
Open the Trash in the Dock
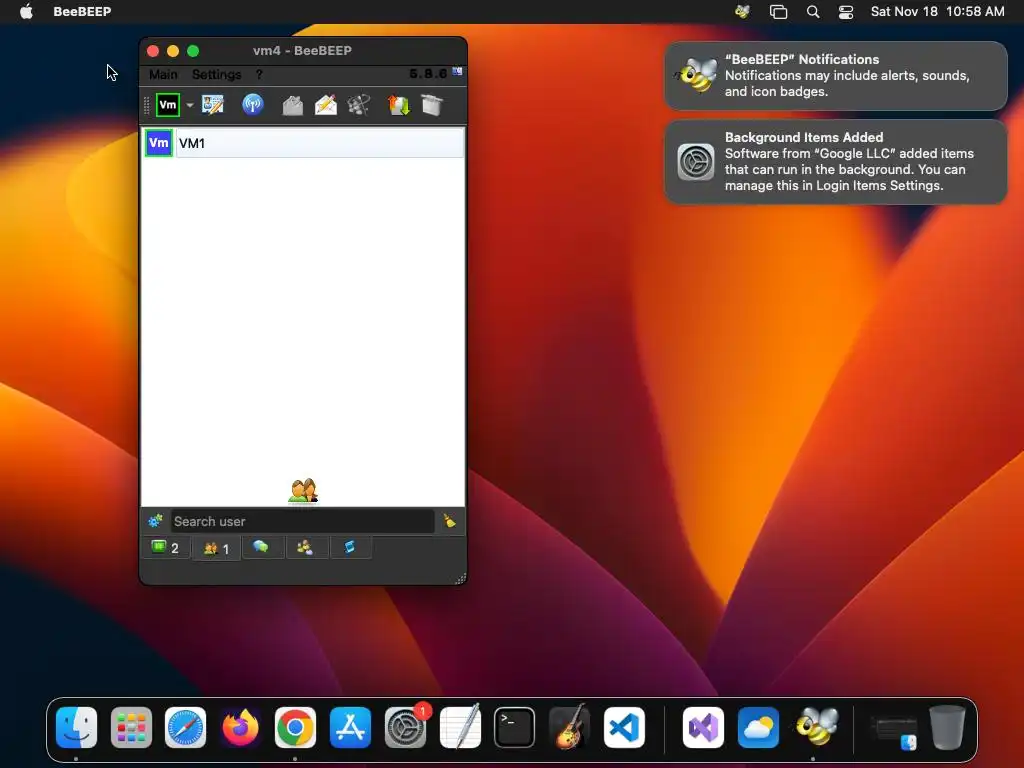click(x=948, y=727)
